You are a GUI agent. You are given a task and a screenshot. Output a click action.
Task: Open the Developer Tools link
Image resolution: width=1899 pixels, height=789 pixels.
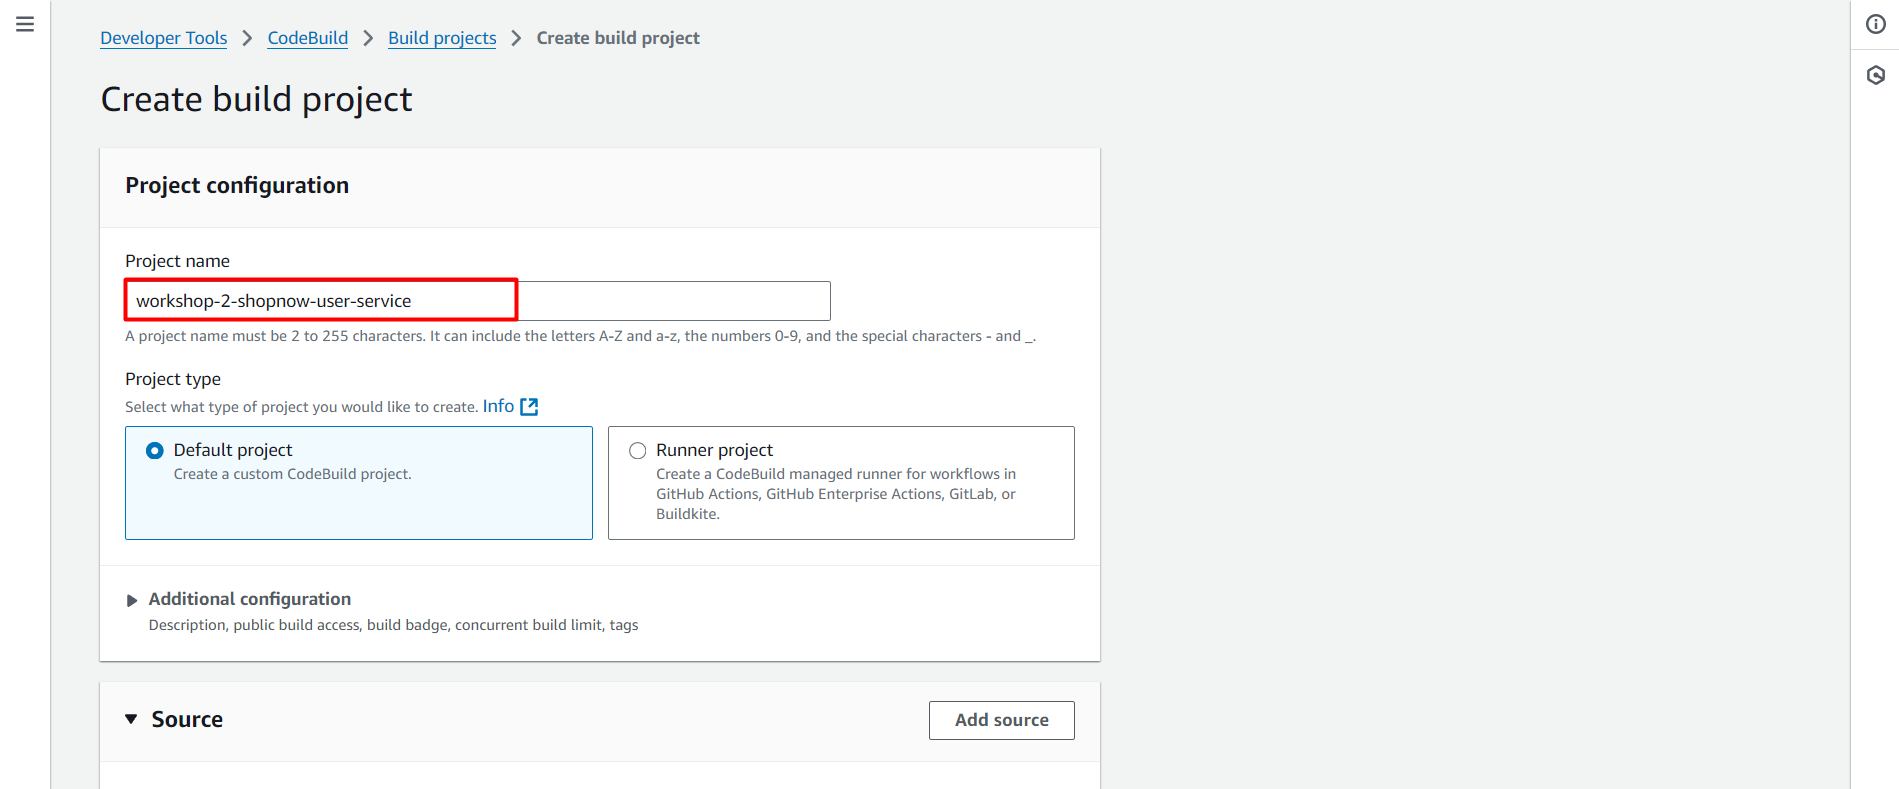(163, 38)
